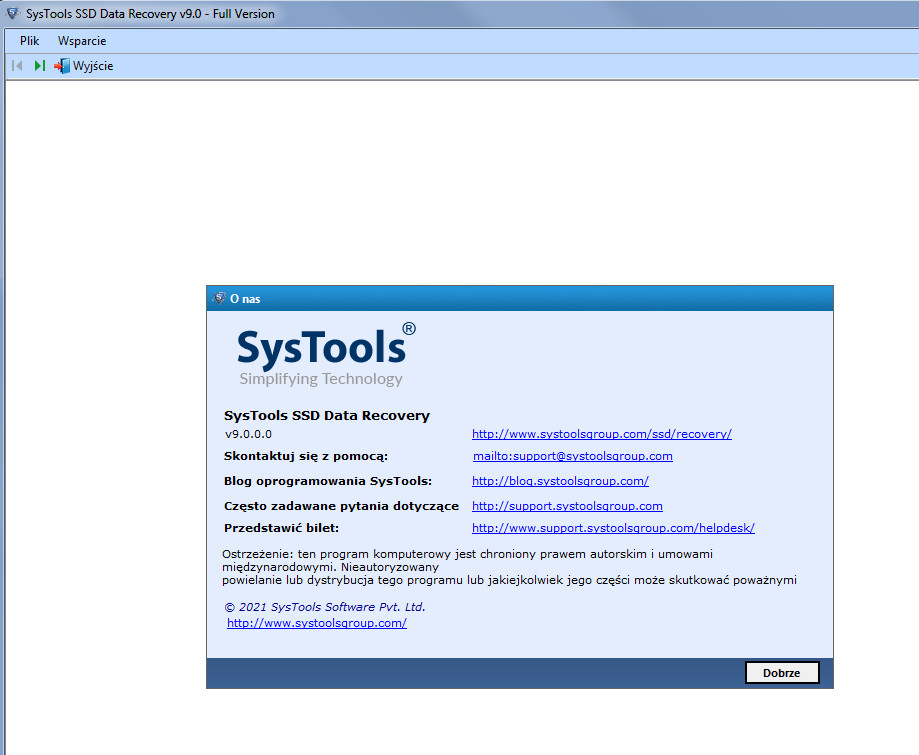The height and width of the screenshot is (755, 919).
Task: Click the Ostrzeżenie warning paragraph
Action: tap(509, 567)
